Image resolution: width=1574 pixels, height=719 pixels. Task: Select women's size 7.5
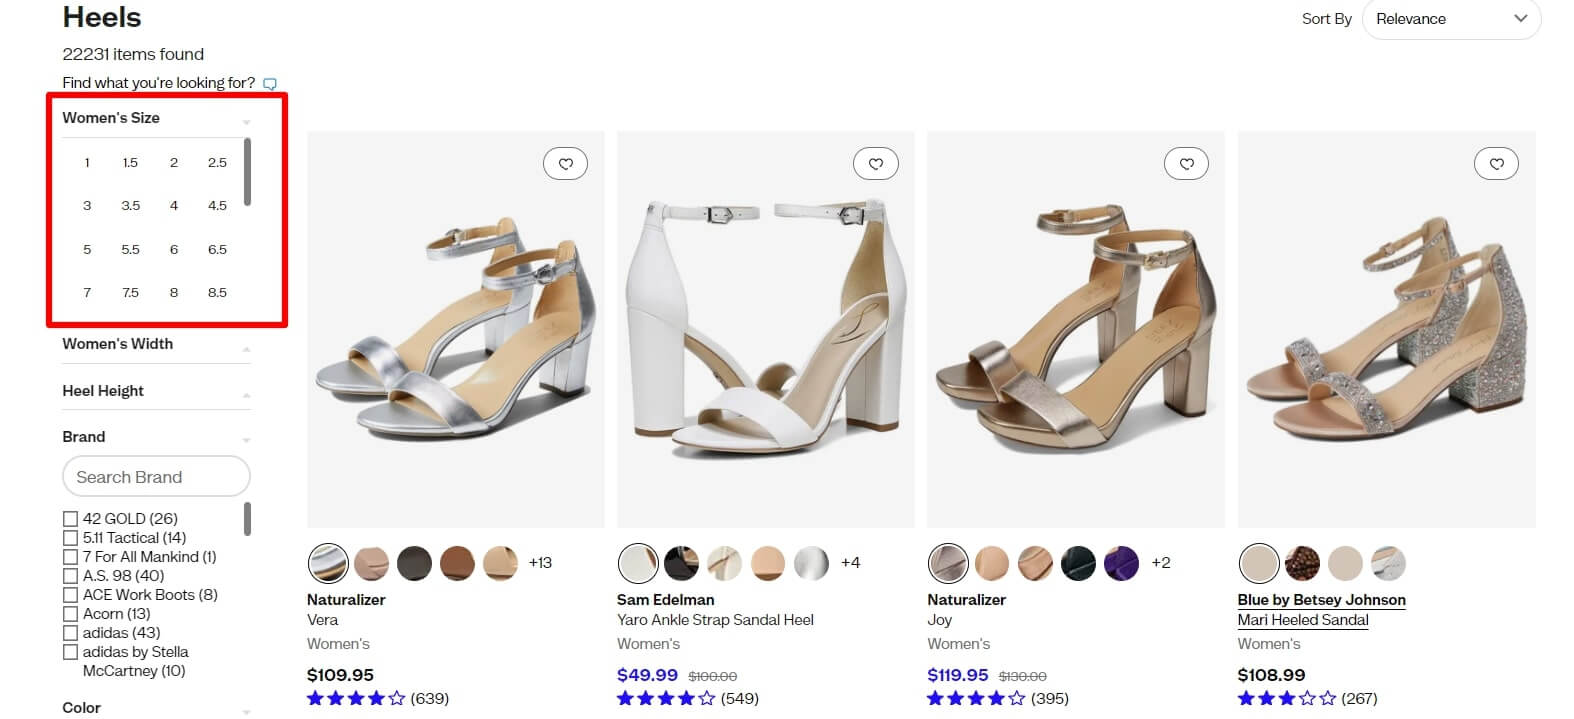(x=130, y=292)
